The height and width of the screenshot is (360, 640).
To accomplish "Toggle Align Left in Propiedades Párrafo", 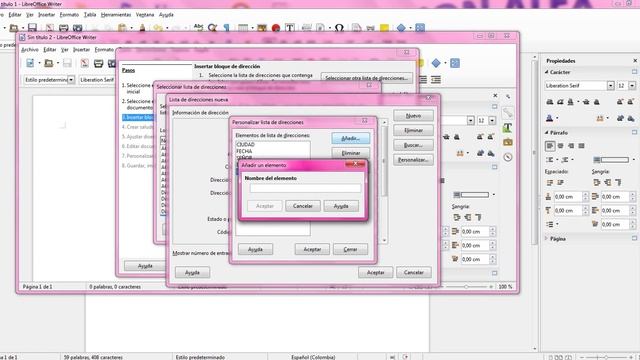I will (550, 146).
